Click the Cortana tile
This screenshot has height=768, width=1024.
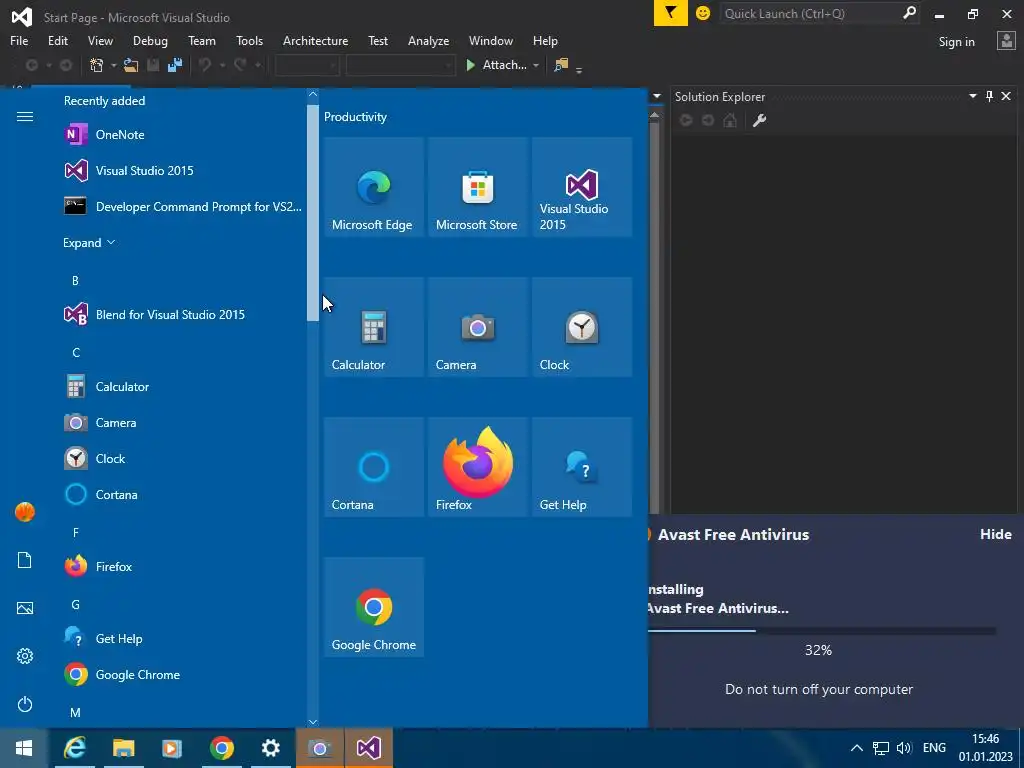(374, 467)
